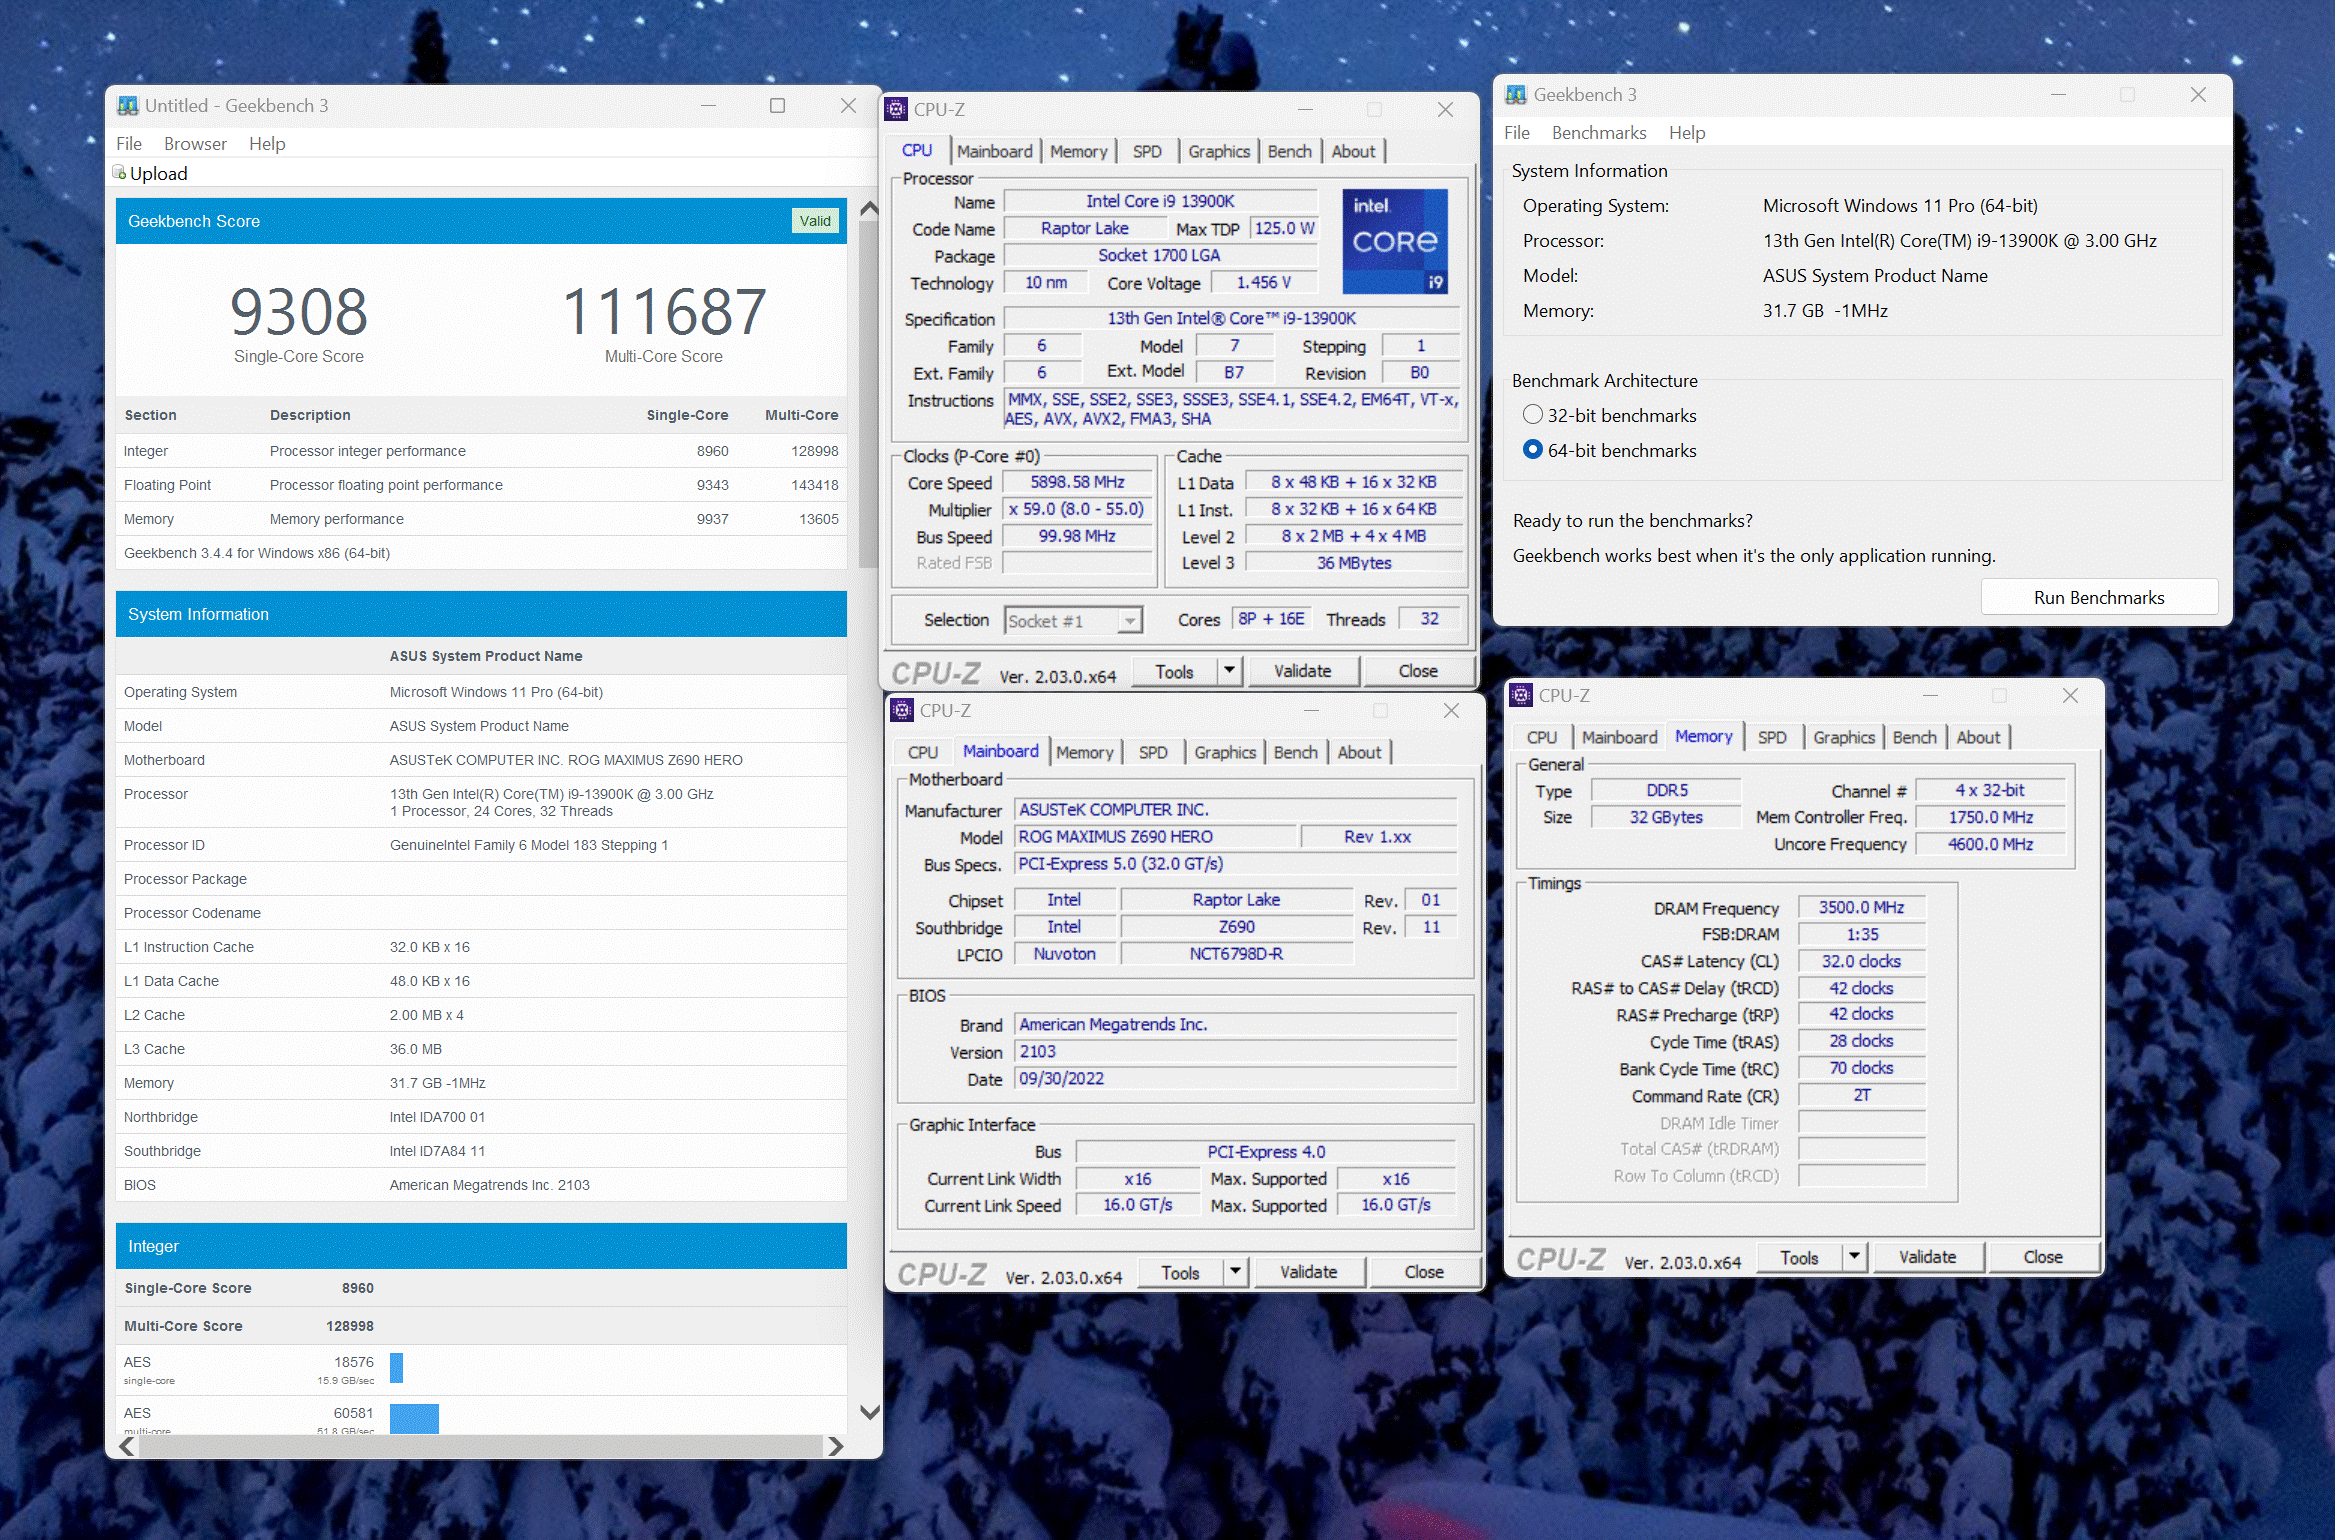Click the AES single-core score bar
Viewport: 2335px width, 1540px height.
pos(396,1367)
